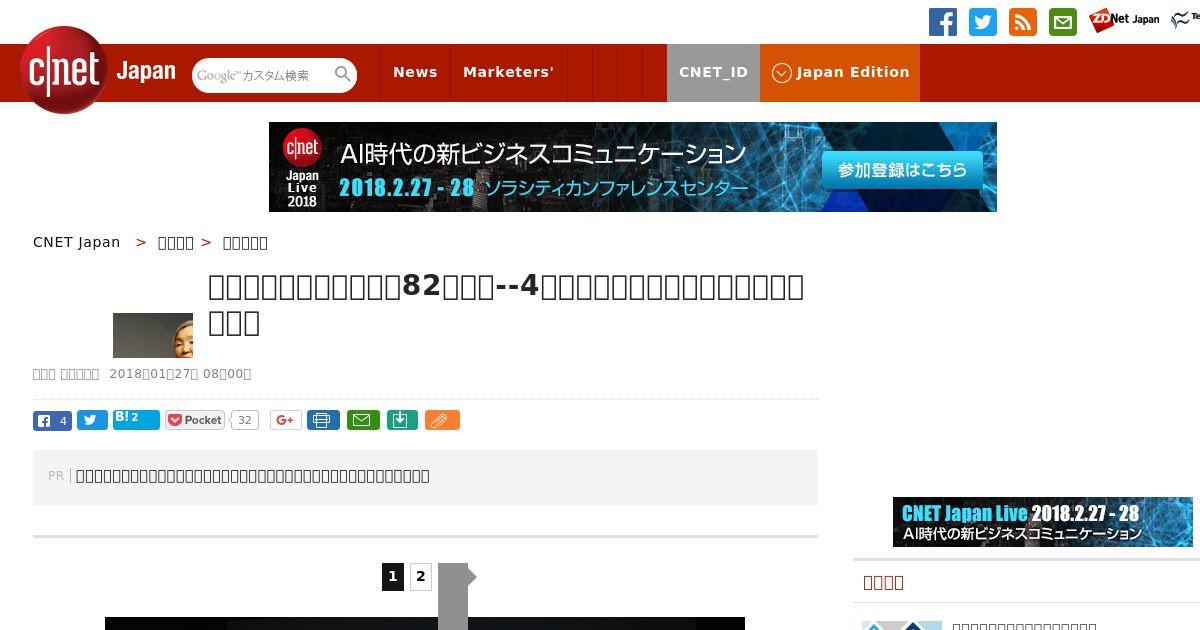This screenshot has height=630, width=1200.
Task: Open the print view icon
Action: 323,420
